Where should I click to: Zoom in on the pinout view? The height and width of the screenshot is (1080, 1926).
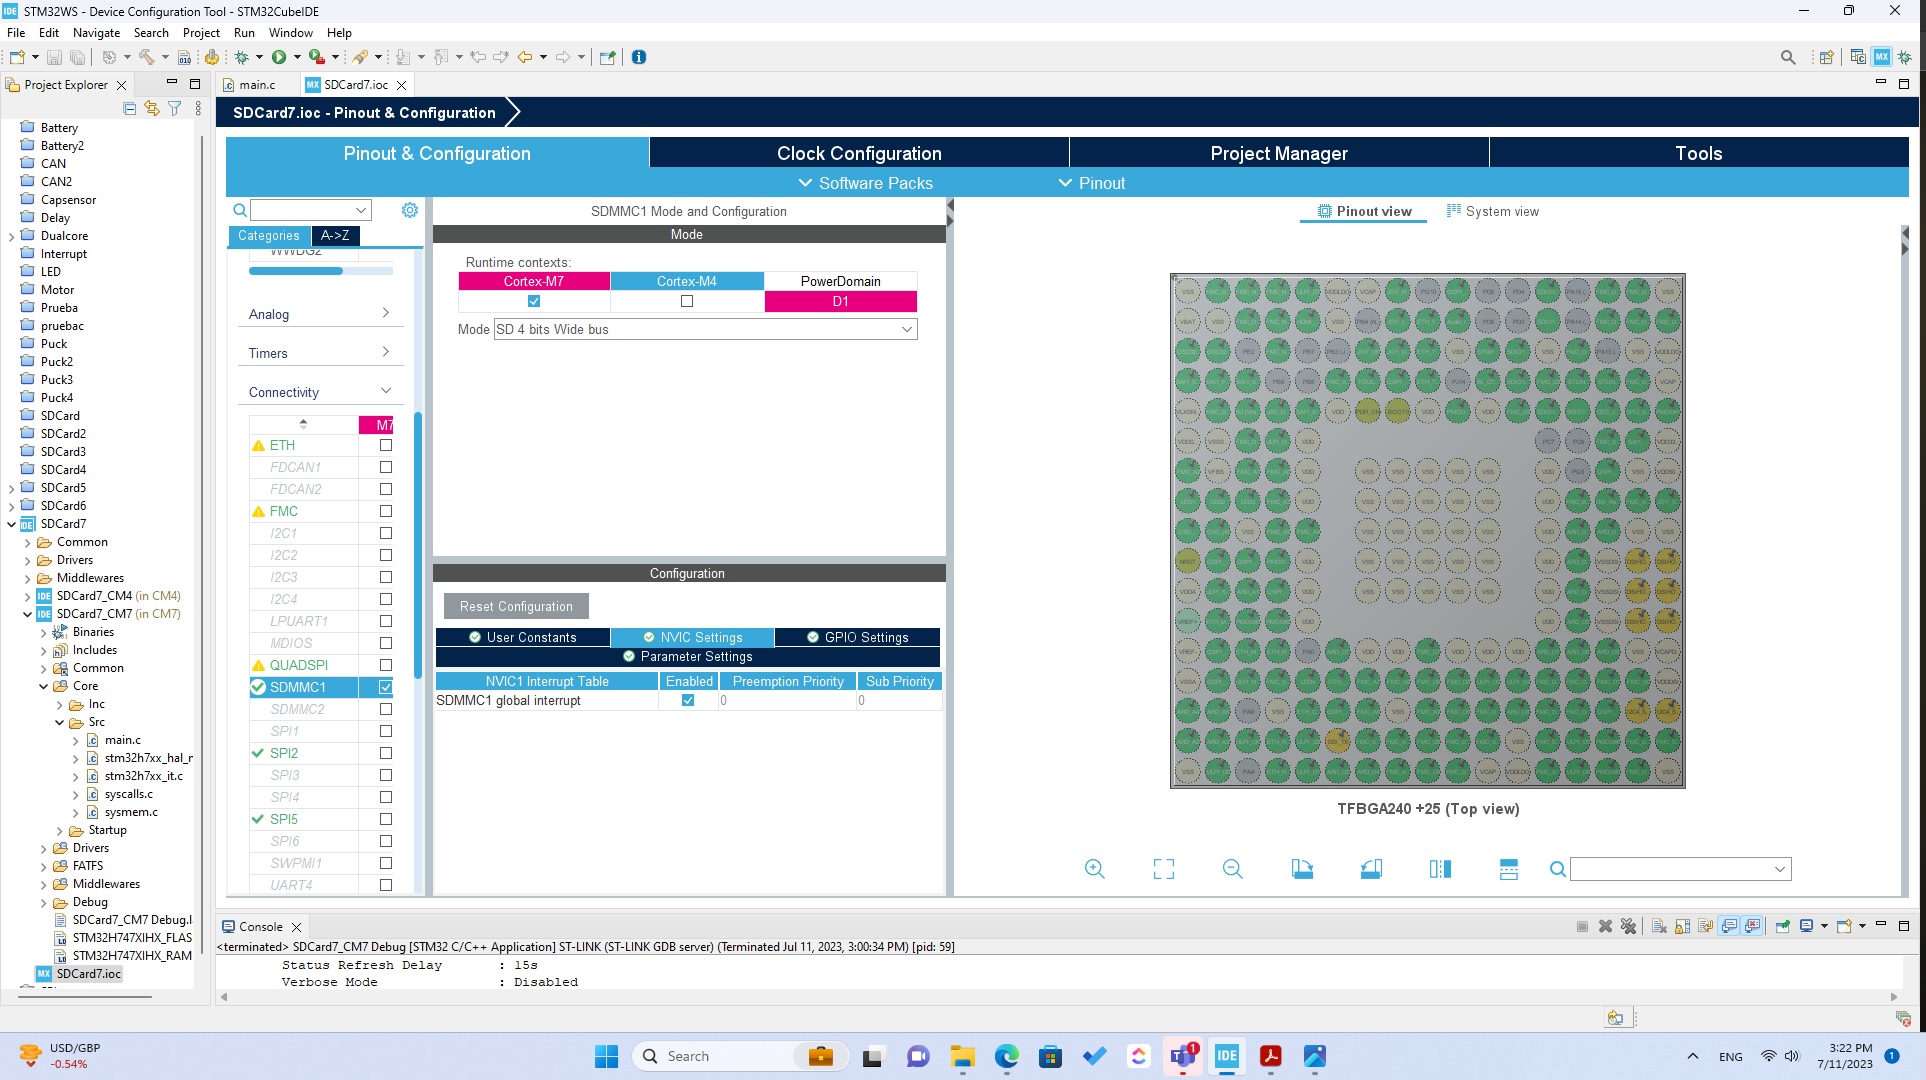(1095, 869)
